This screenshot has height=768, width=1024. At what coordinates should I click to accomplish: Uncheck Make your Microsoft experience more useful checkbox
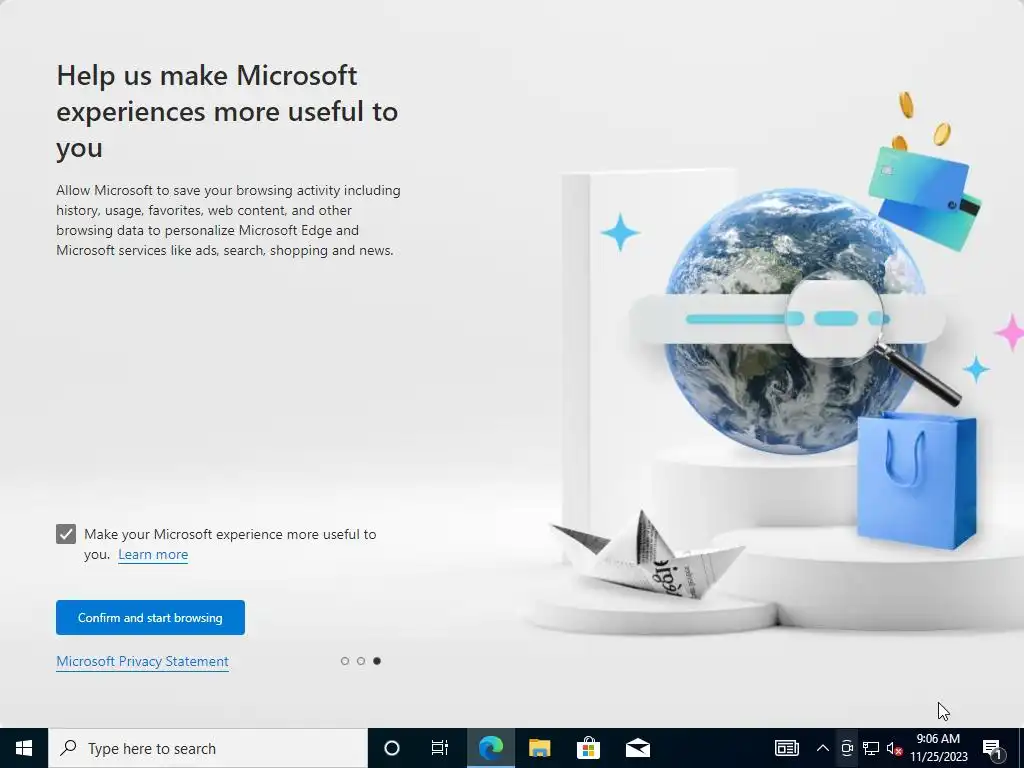coord(66,534)
